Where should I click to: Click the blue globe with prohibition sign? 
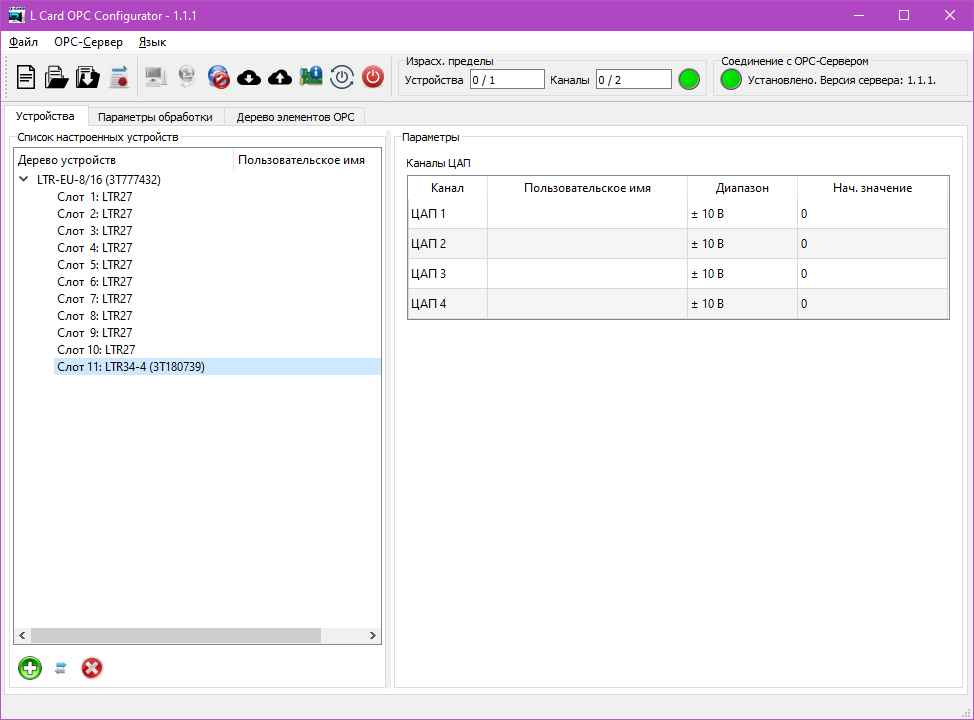point(218,77)
